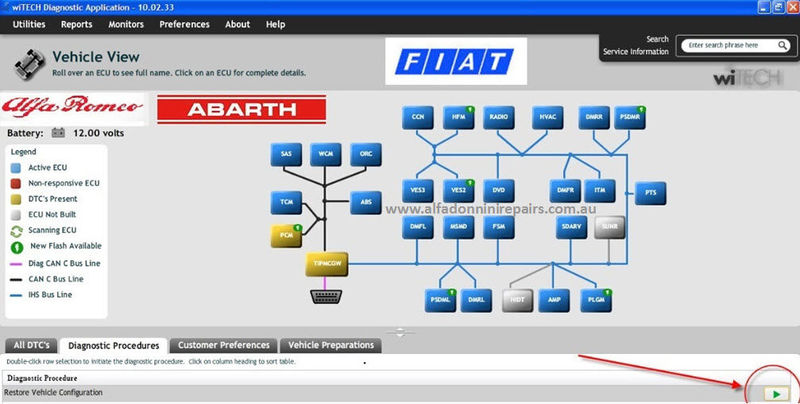Open the CCN ECU module
800x404 pixels.
pos(418,118)
